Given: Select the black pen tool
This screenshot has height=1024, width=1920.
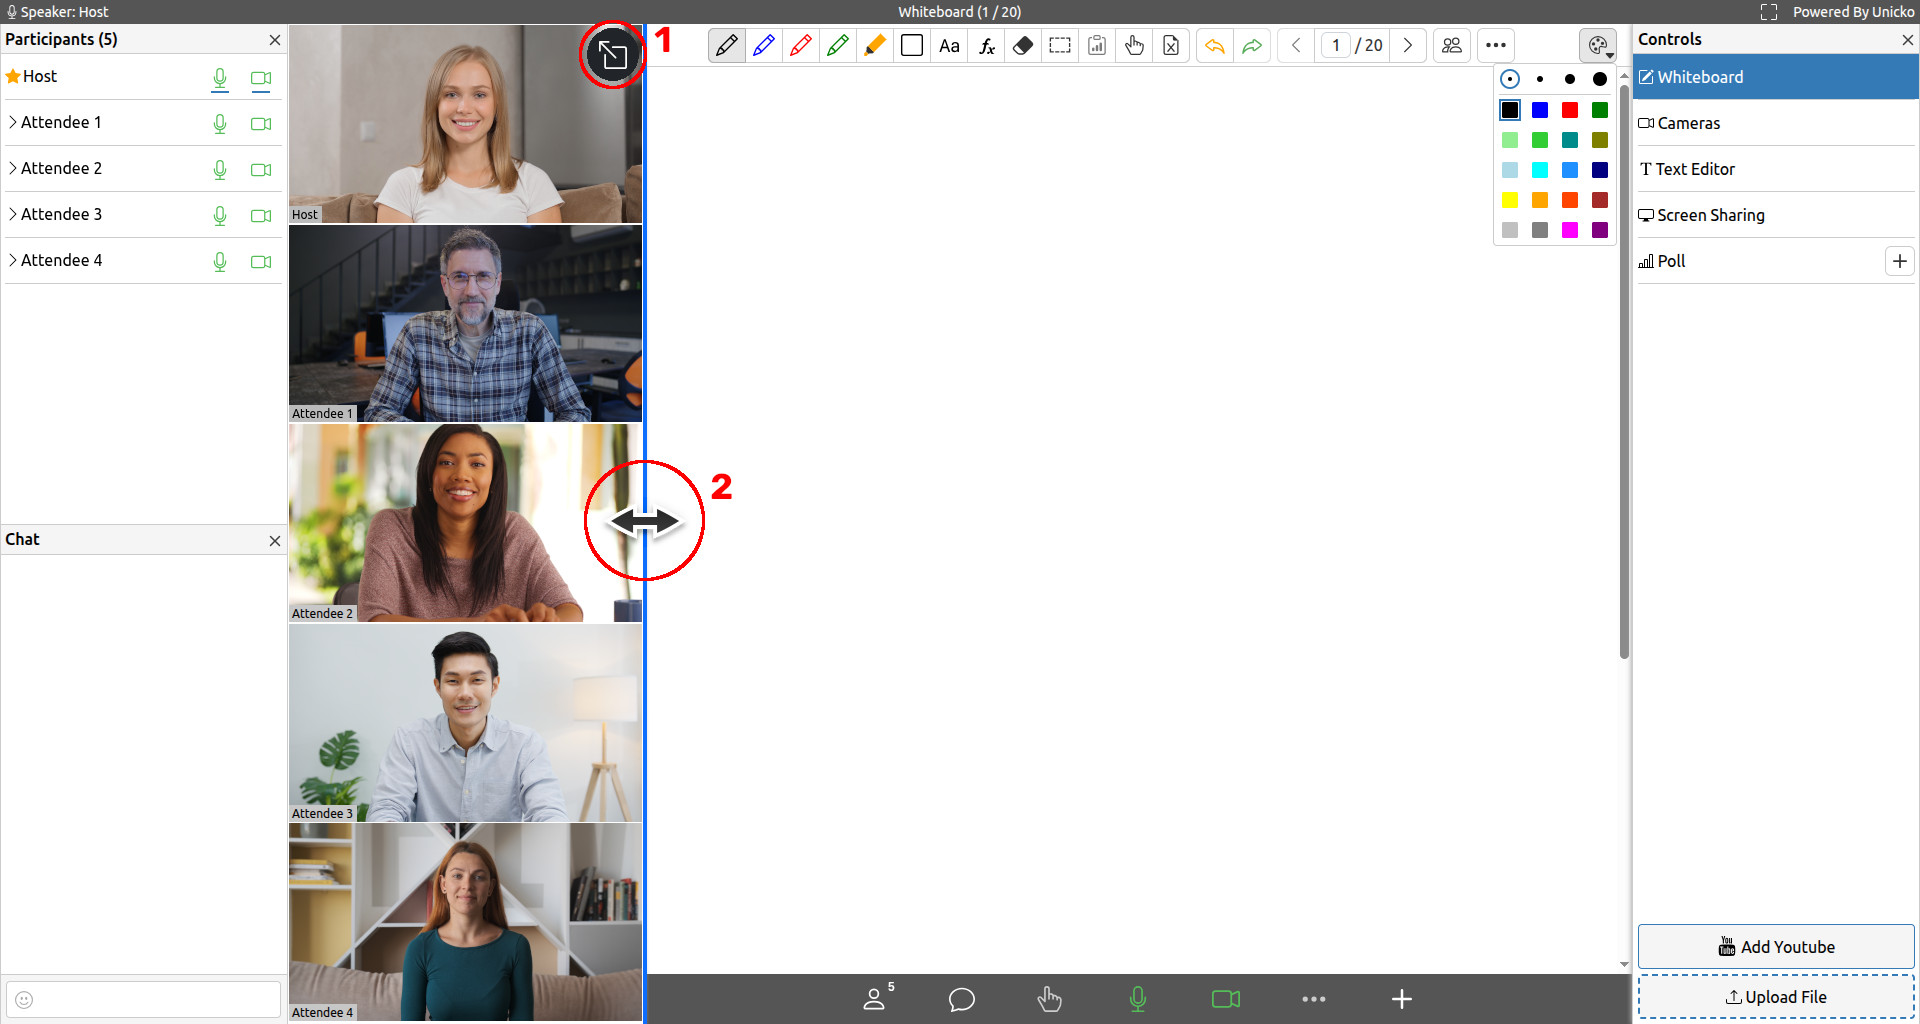Looking at the screenshot, I should click(727, 45).
